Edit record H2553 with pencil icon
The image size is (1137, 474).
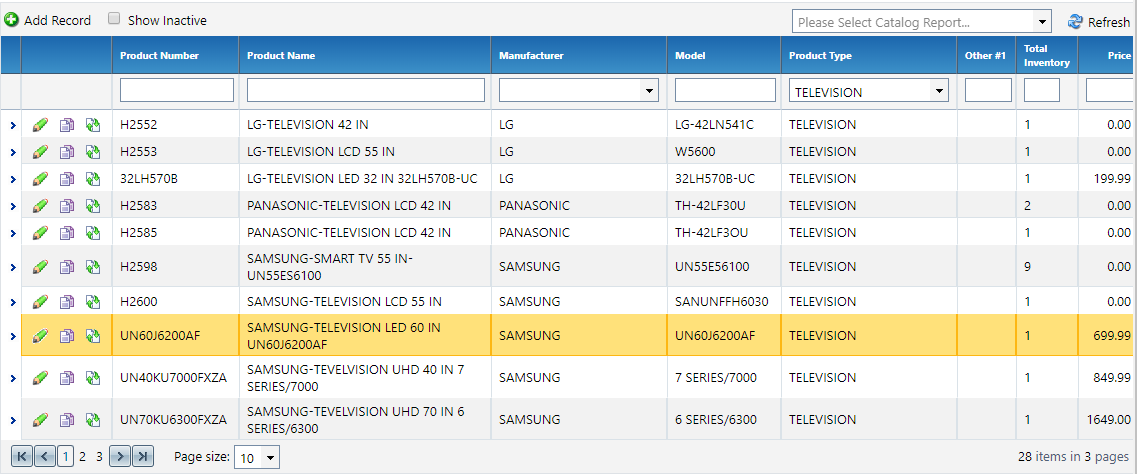click(x=41, y=151)
